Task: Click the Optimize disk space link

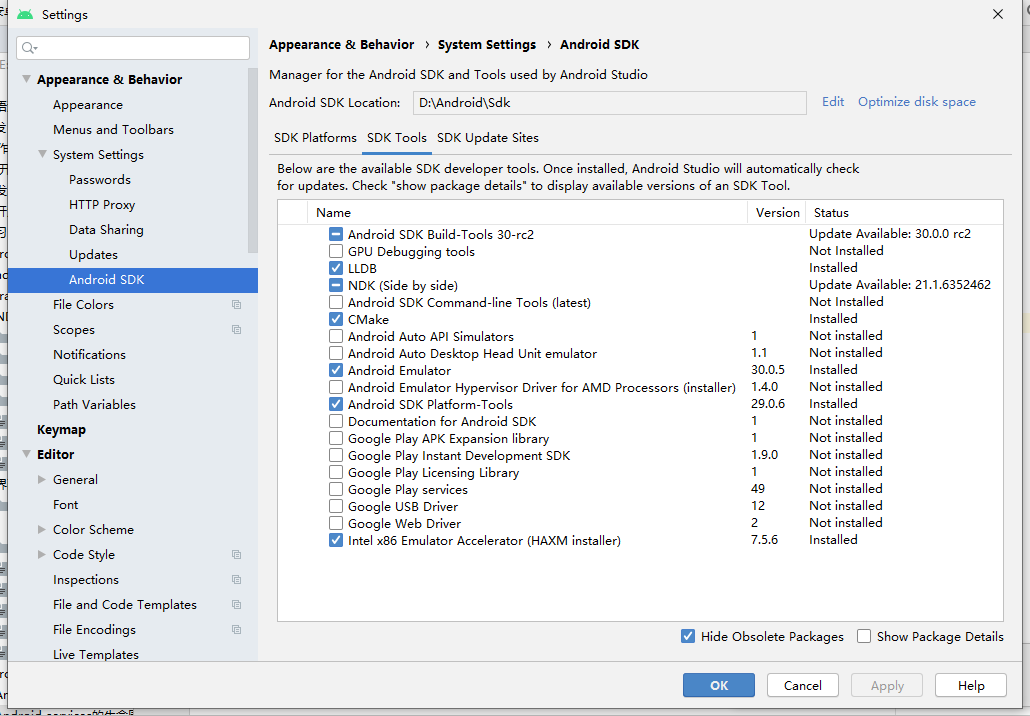Action: click(x=916, y=102)
